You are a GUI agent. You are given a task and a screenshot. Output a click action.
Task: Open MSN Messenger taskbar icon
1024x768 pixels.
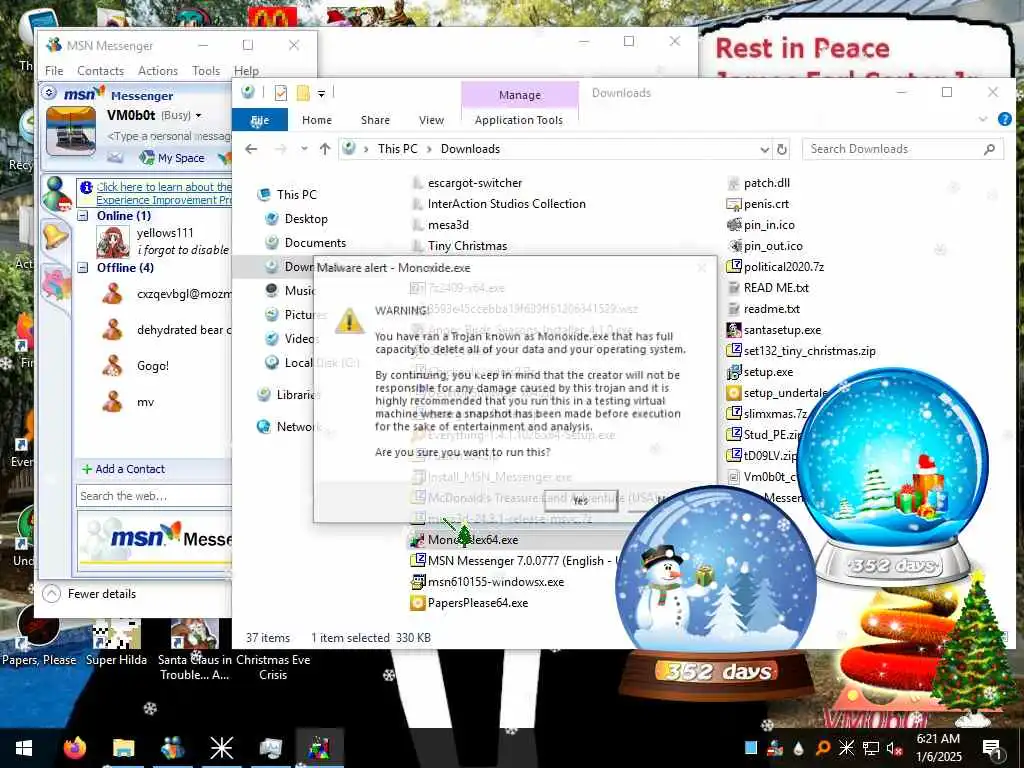click(x=172, y=748)
